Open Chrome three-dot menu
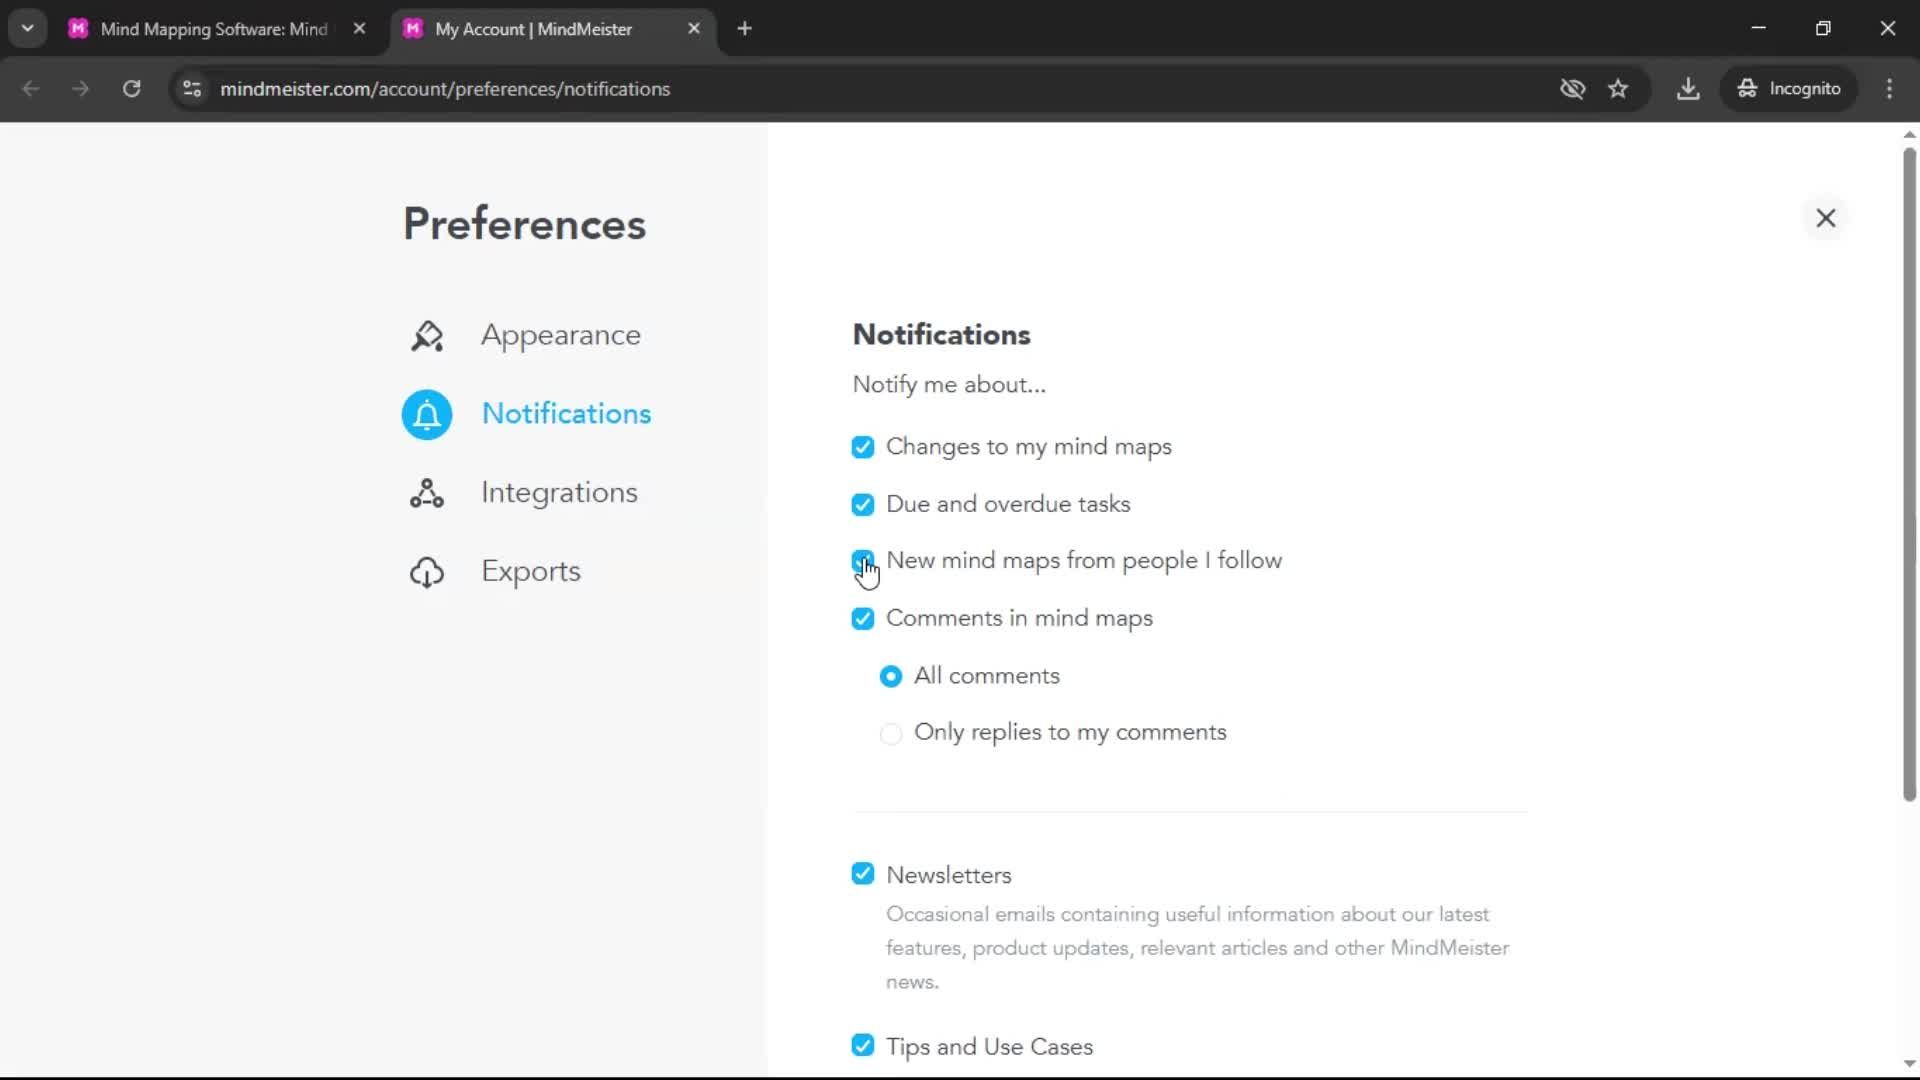The height and width of the screenshot is (1080, 1920). coord(1889,89)
